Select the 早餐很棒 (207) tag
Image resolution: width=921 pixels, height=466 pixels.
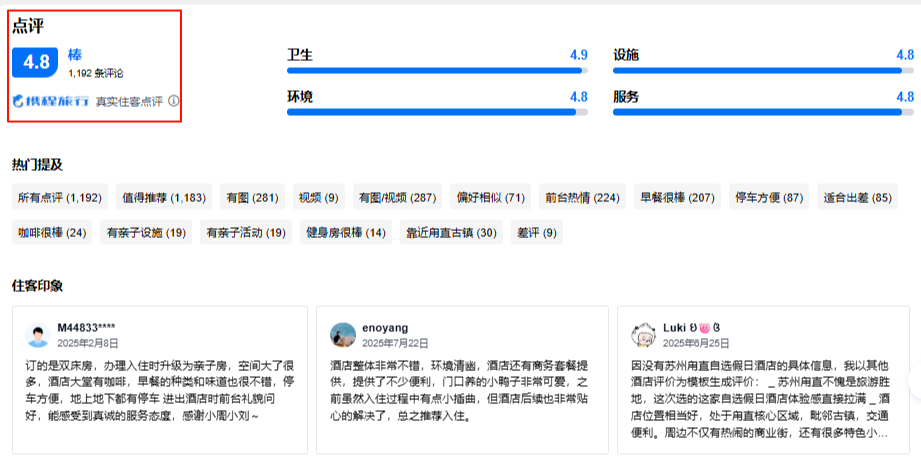click(677, 198)
